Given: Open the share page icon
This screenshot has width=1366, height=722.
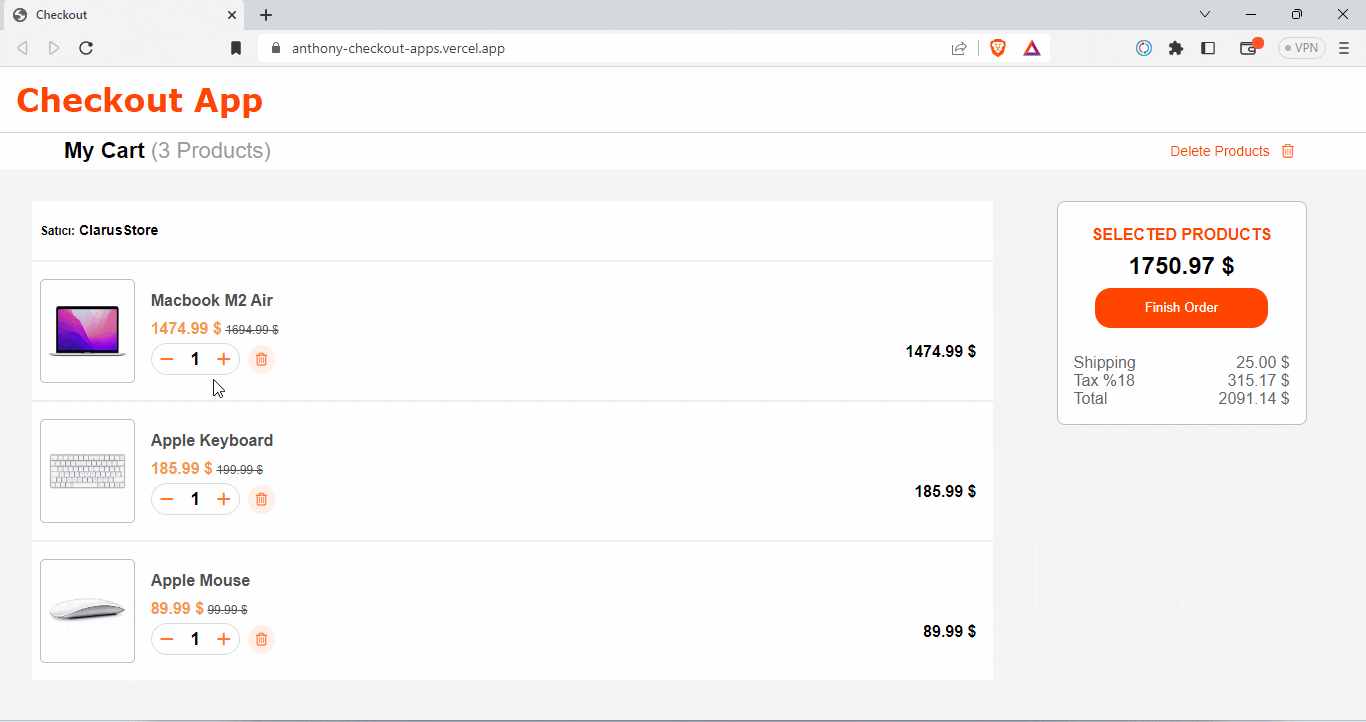Looking at the screenshot, I should pos(959,48).
